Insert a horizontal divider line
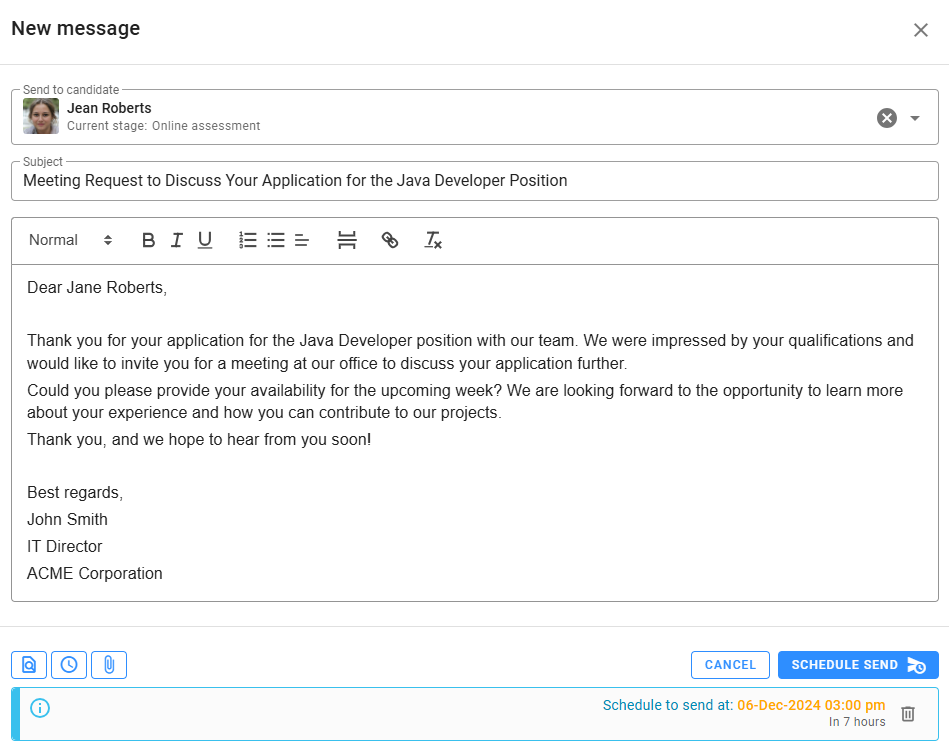 (x=347, y=240)
